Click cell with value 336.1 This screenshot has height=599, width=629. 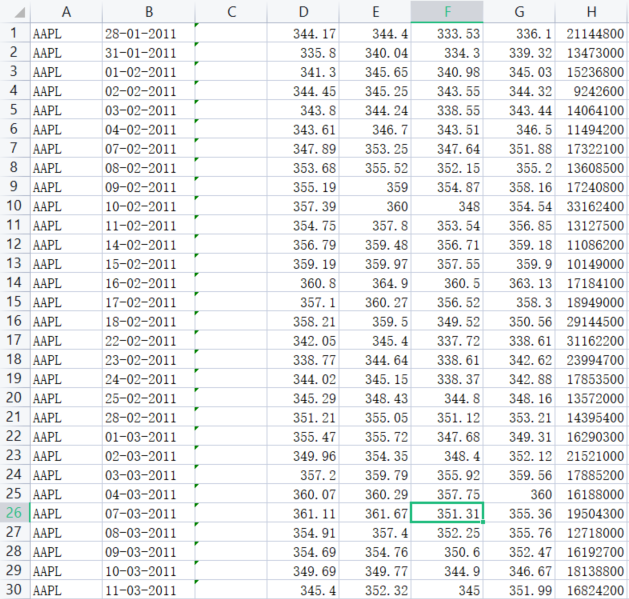(519, 33)
